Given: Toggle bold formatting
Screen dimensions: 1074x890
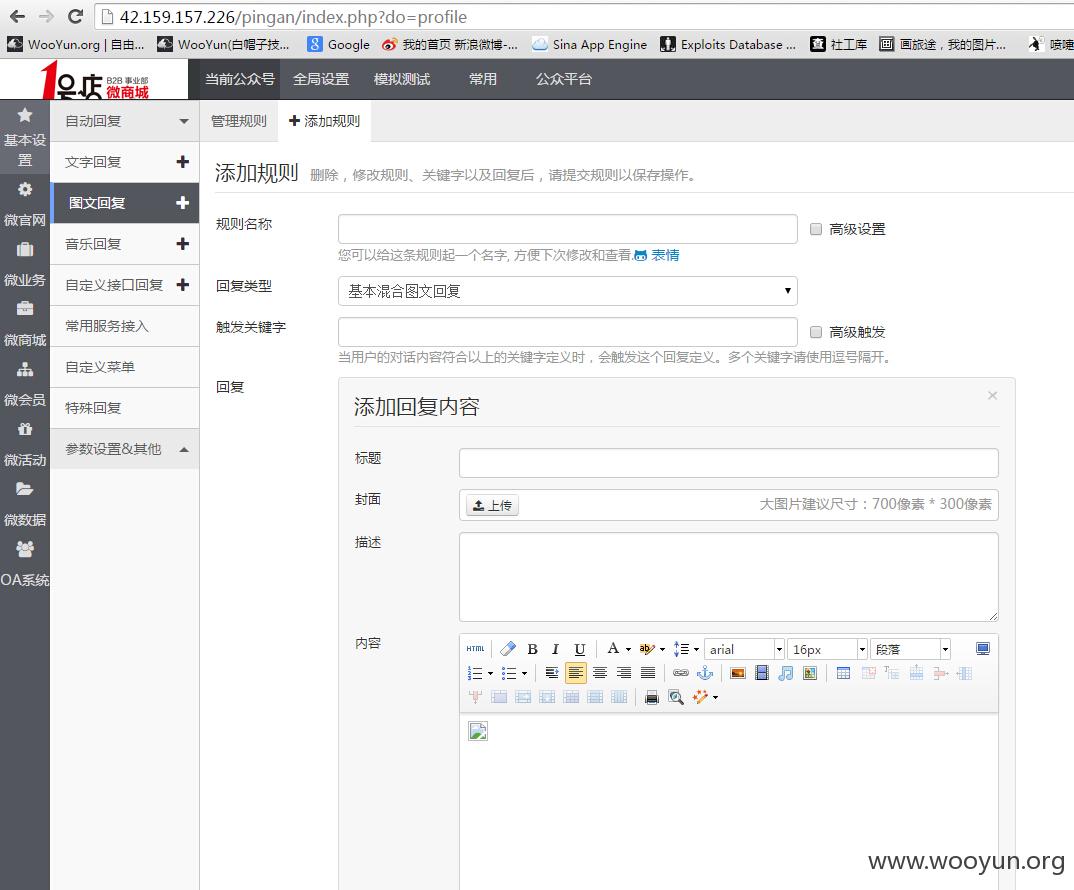Looking at the screenshot, I should [x=532, y=649].
